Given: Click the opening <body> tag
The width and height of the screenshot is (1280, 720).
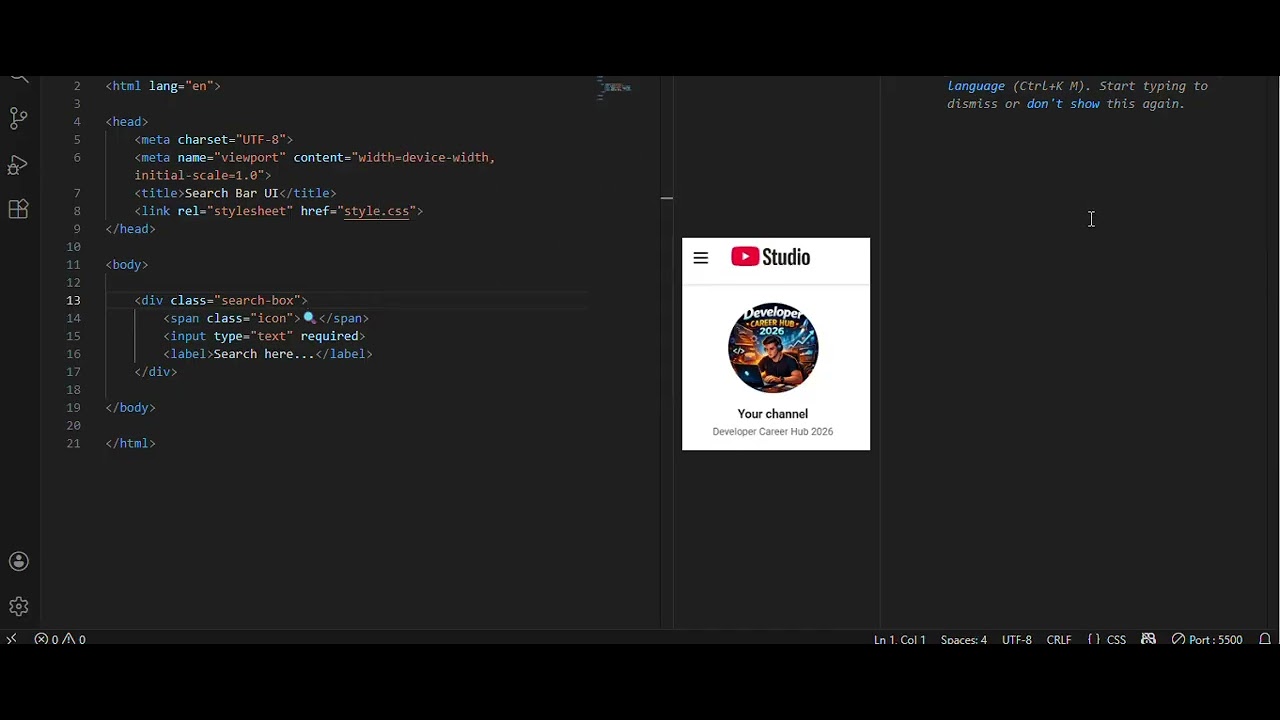Looking at the screenshot, I should point(127,265).
